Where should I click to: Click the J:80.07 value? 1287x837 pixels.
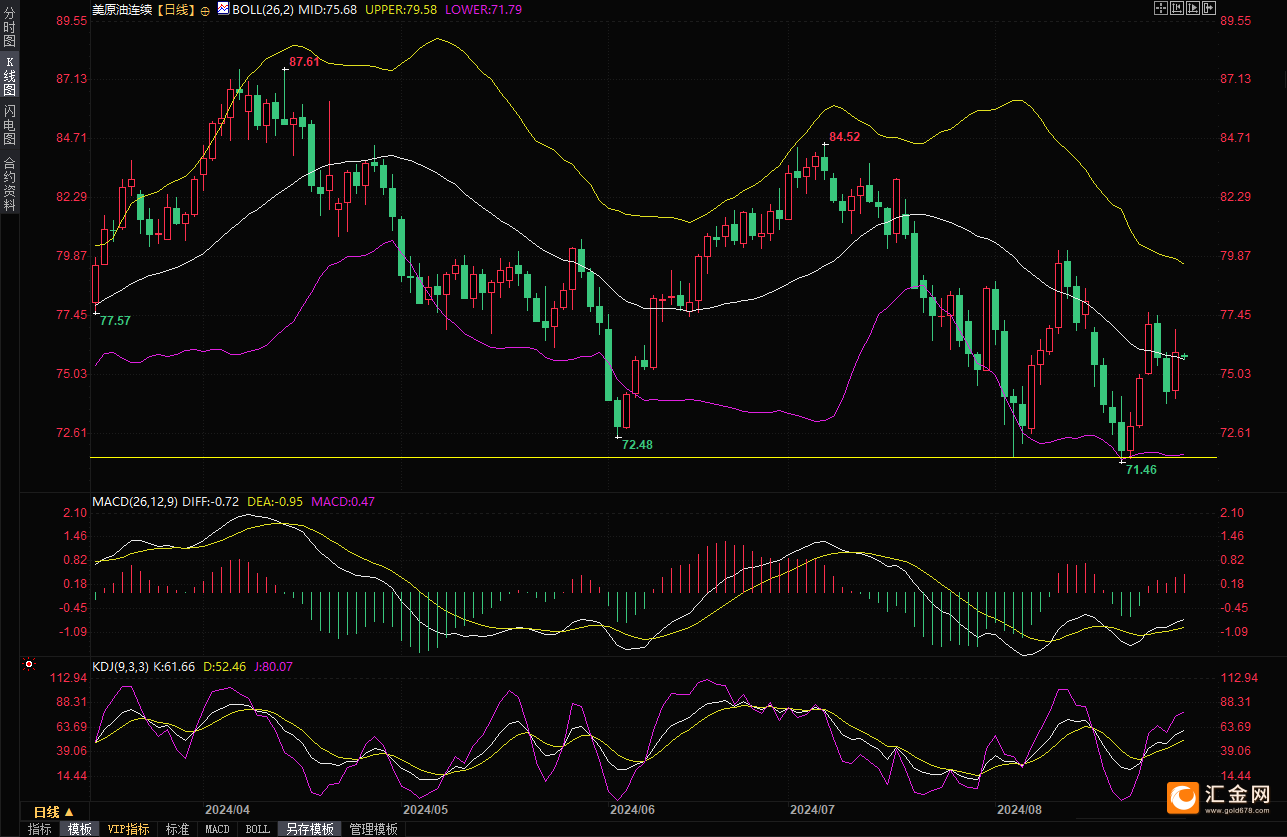click(x=274, y=666)
